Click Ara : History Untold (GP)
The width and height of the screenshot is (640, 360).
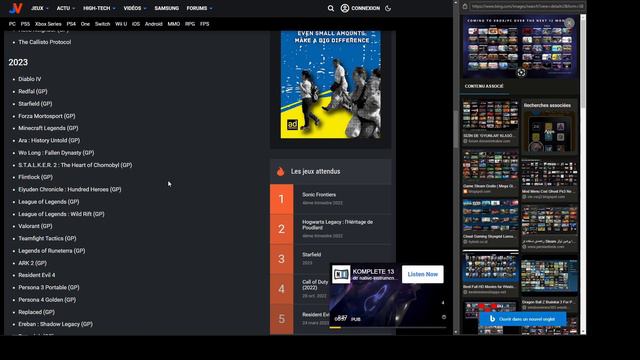49,140
